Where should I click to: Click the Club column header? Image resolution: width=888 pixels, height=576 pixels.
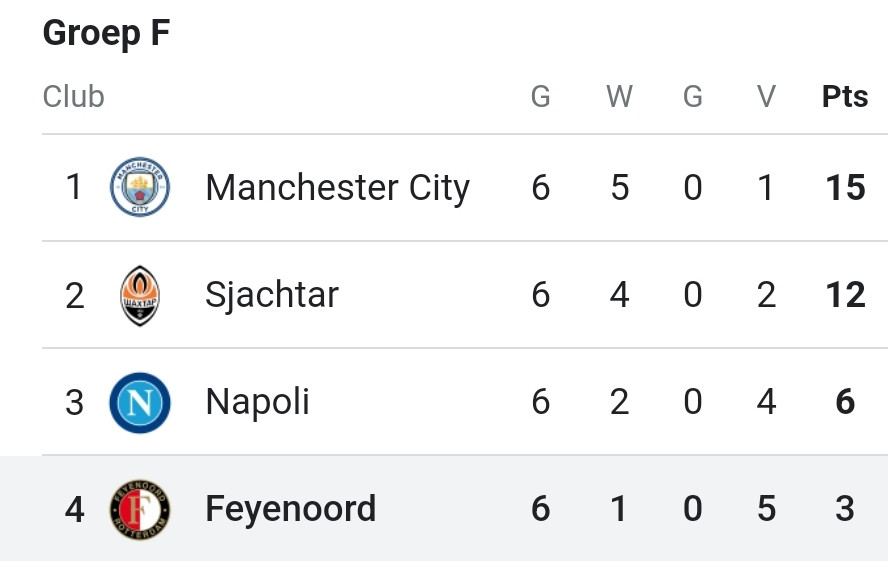tap(74, 96)
